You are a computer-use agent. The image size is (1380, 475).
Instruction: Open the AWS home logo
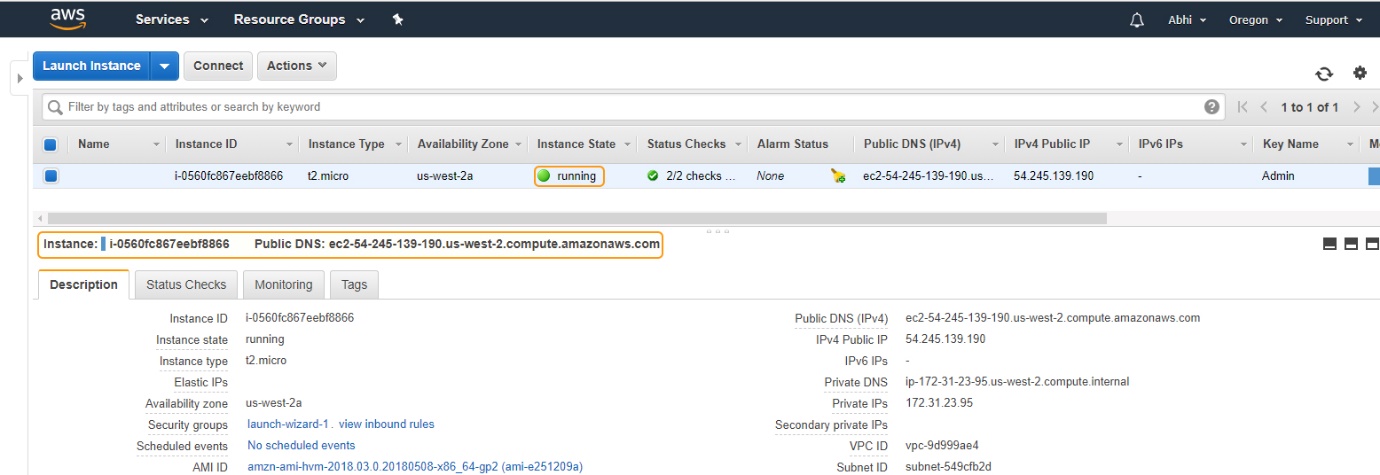pos(68,19)
